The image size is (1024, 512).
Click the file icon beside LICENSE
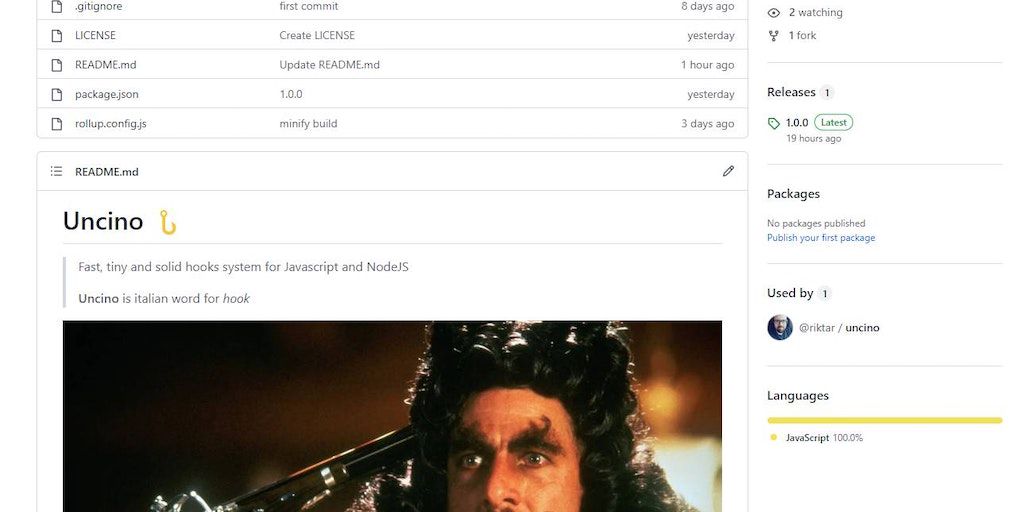57,35
